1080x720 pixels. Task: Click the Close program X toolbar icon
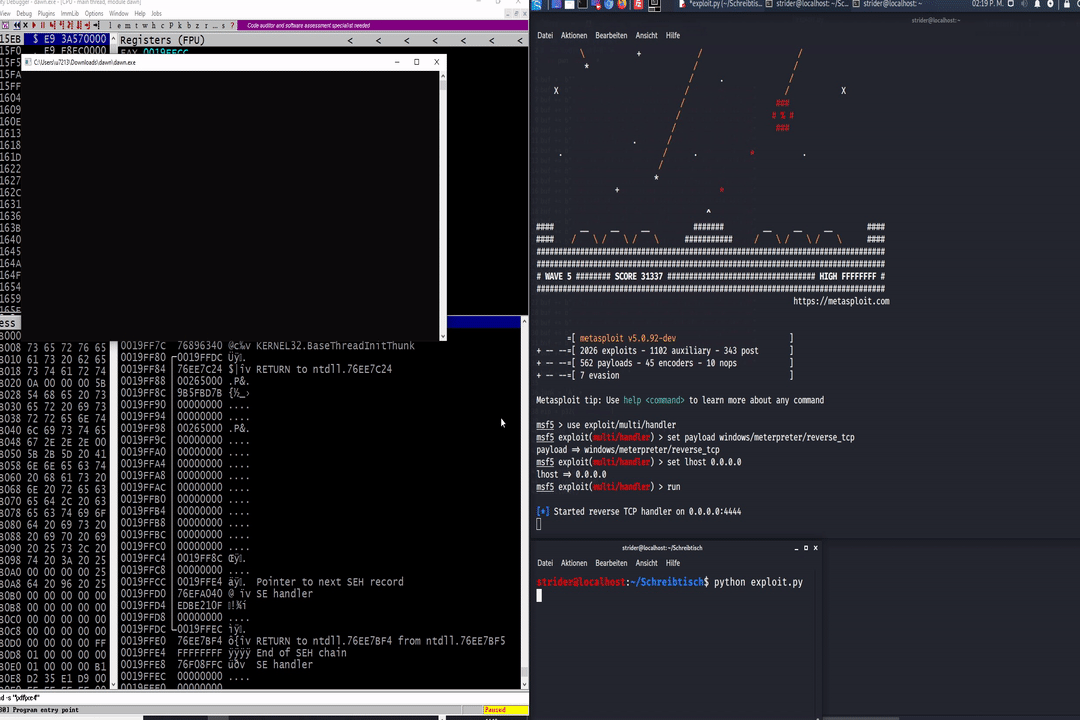pos(25,25)
